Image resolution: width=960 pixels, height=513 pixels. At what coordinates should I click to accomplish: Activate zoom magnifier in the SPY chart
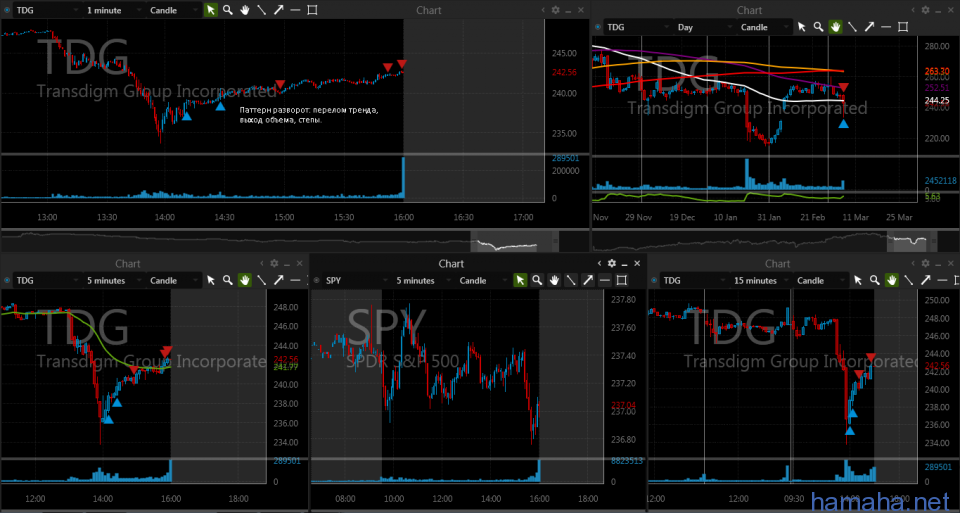point(537,280)
